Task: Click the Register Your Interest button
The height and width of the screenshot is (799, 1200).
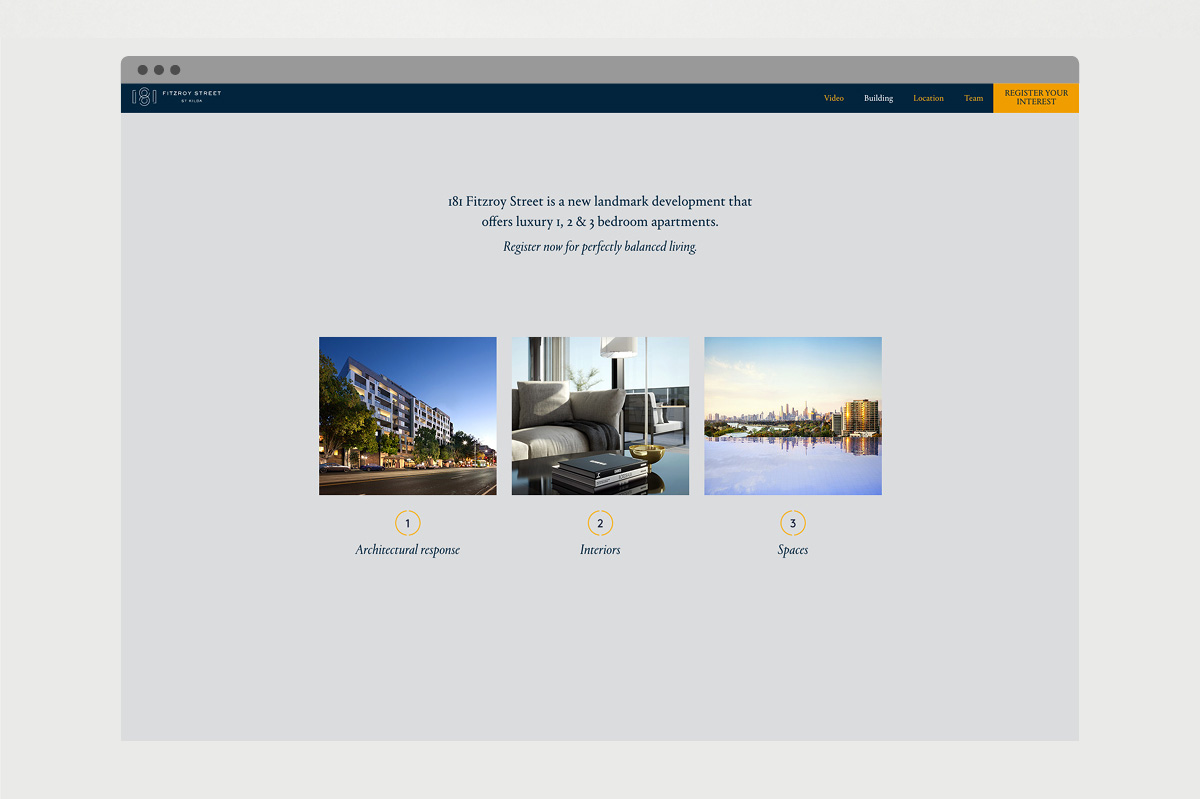Action: click(1035, 97)
